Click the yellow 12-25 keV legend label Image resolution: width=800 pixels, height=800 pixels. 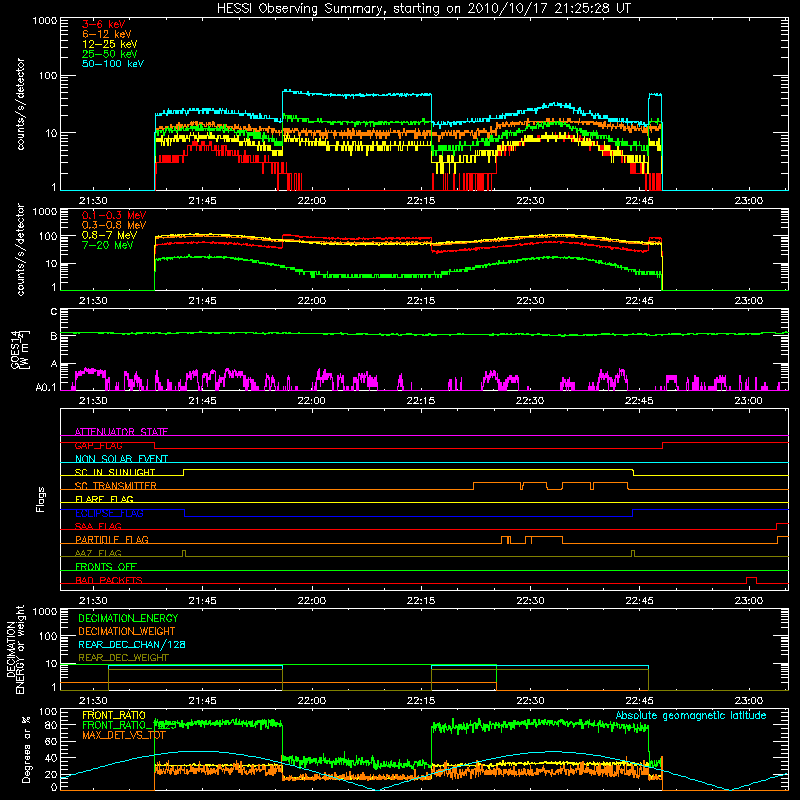(110, 44)
